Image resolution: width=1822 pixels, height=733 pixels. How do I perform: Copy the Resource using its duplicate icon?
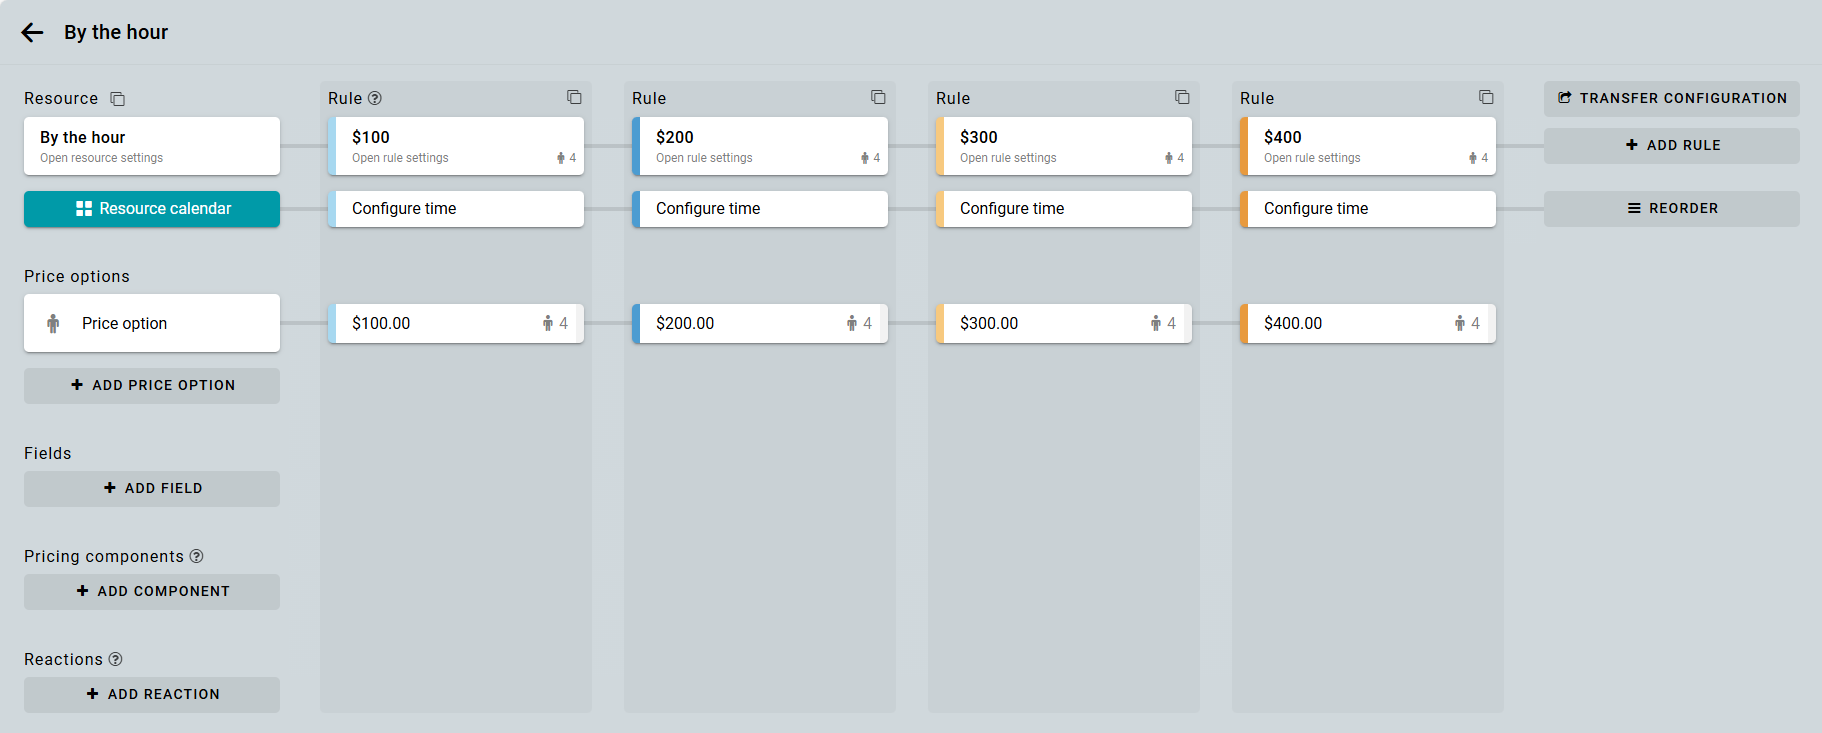tap(117, 99)
